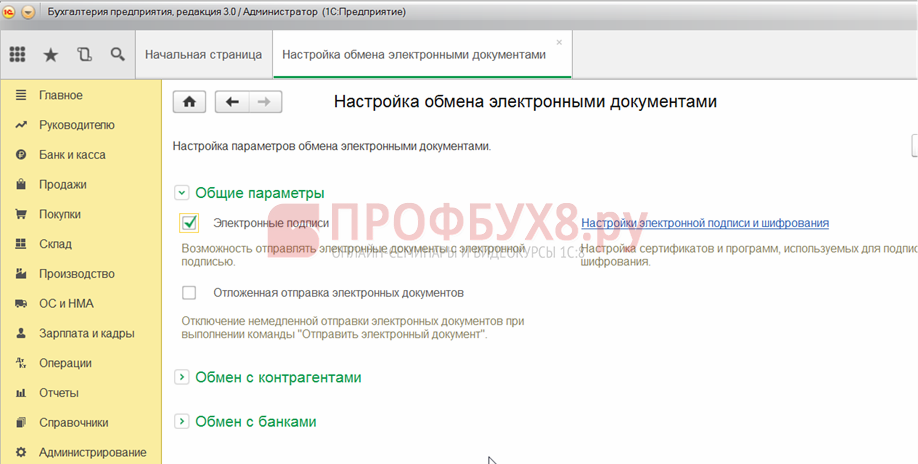This screenshot has width=918, height=464.
Task: Click the Руководителю chart icon
Action: coord(21,125)
